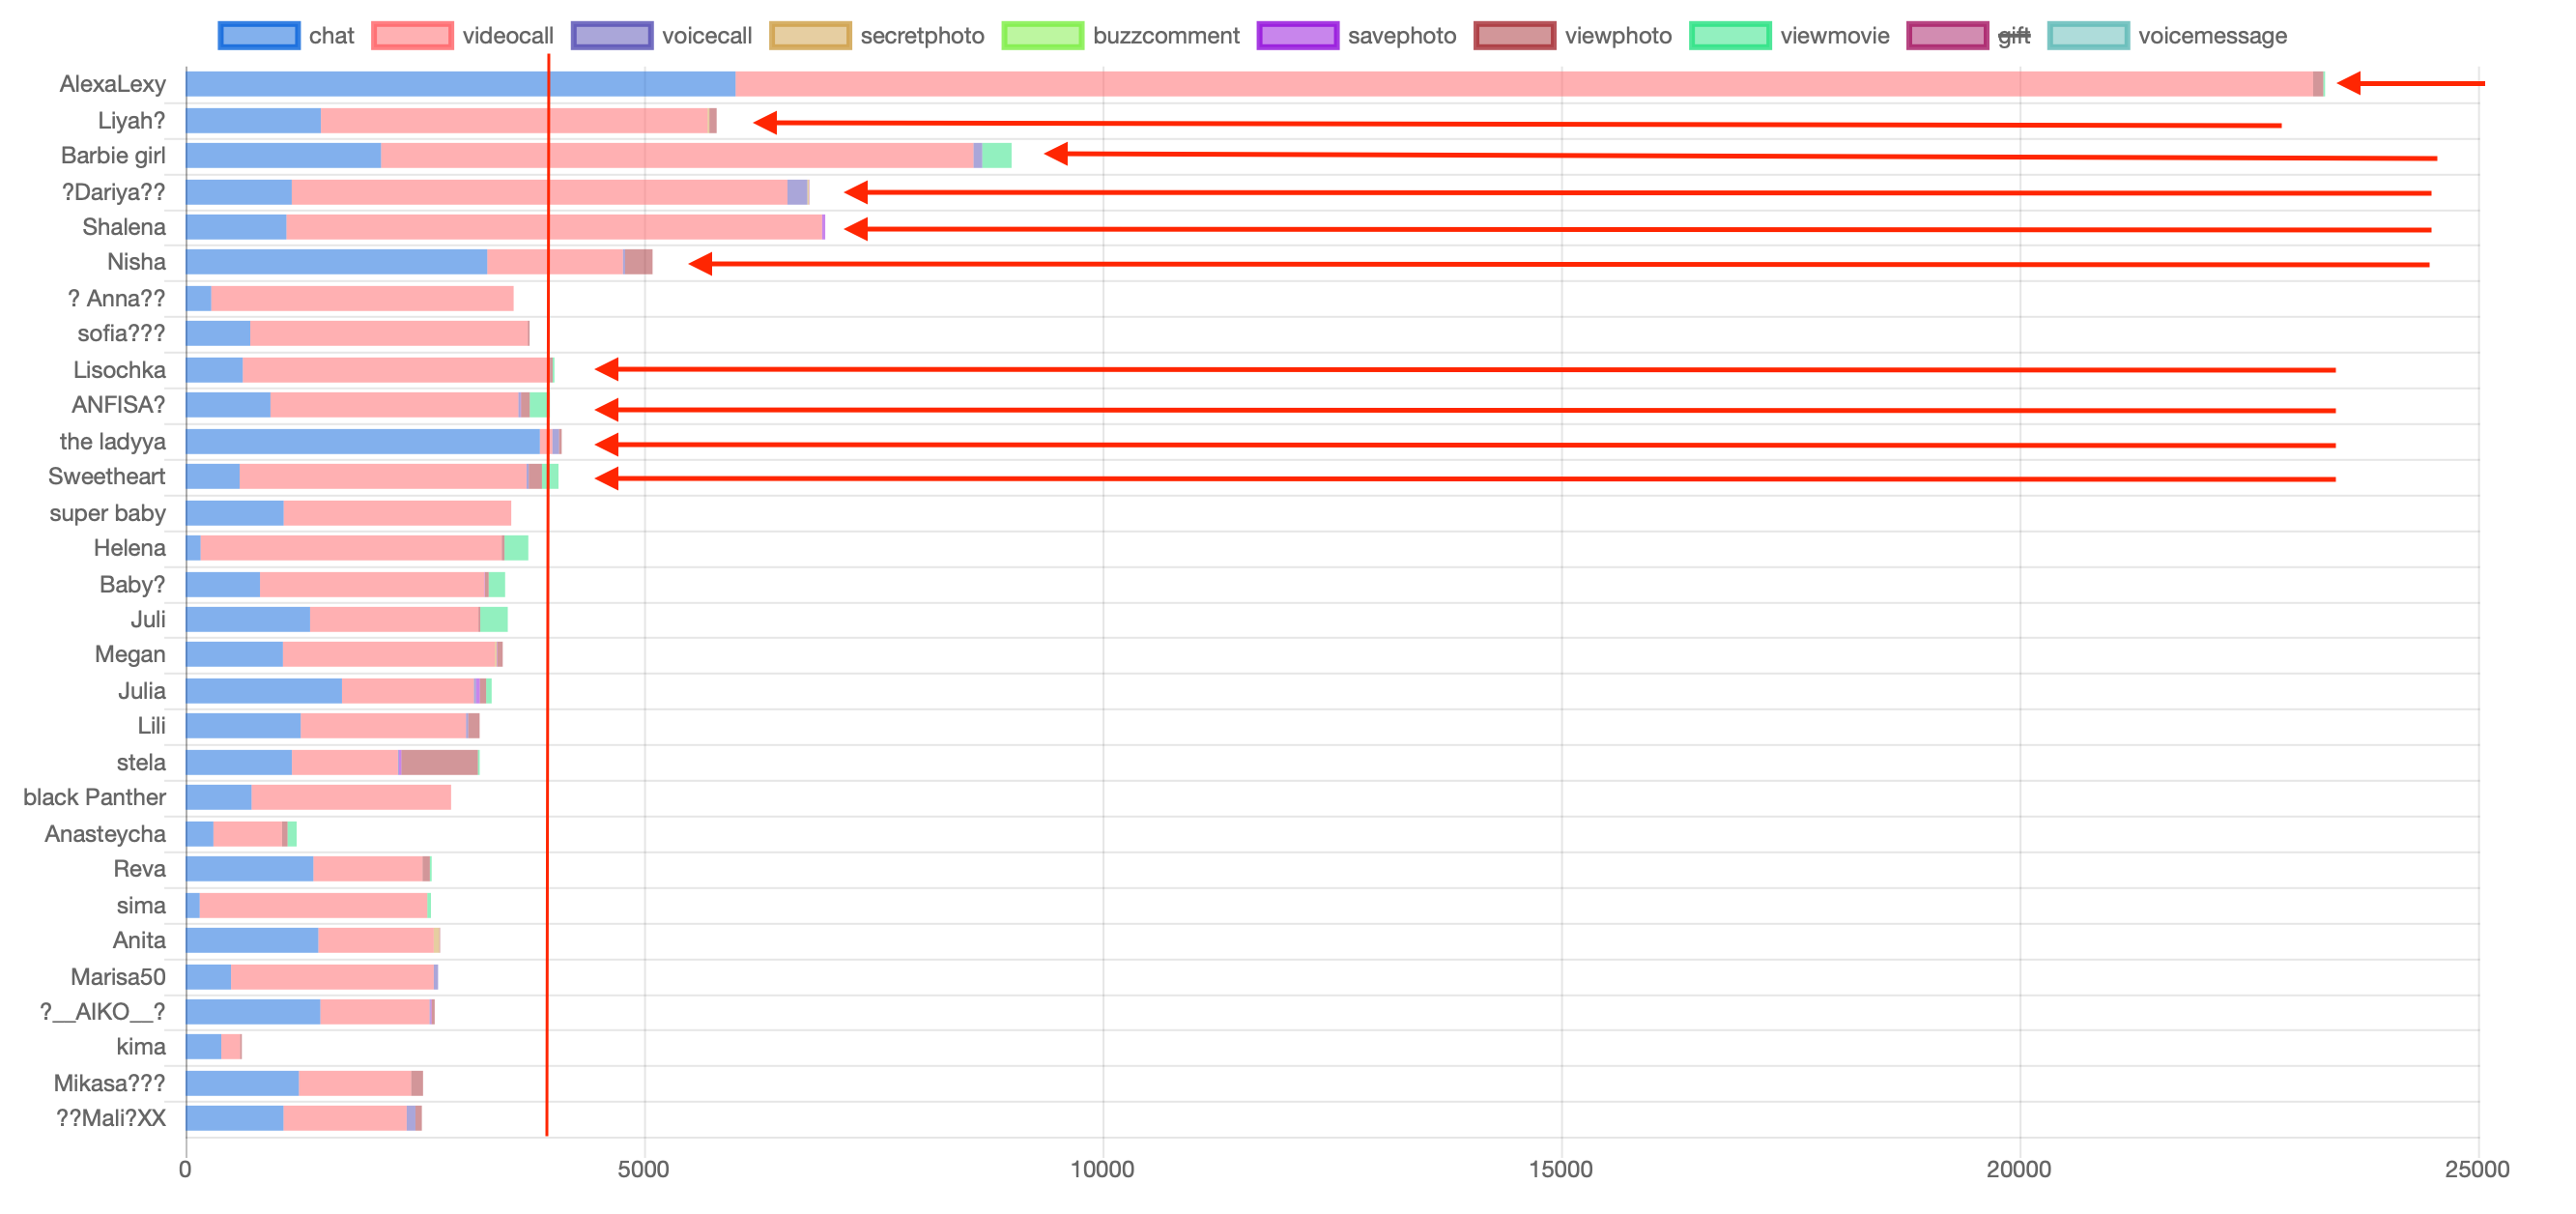
Task: Click the Julia row label
Action: [x=142, y=691]
